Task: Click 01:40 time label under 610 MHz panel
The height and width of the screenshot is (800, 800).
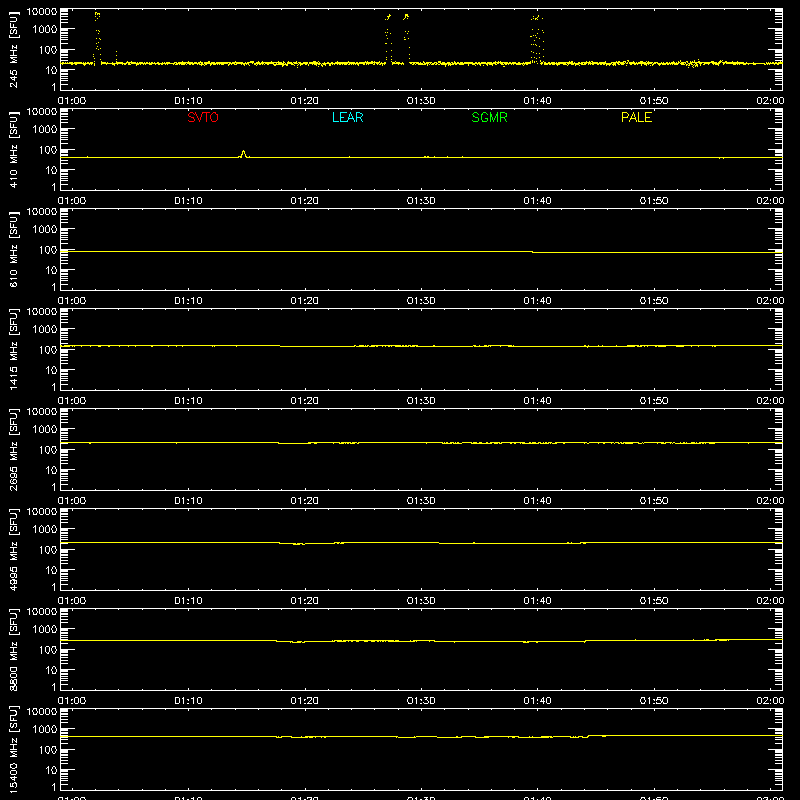Action: 537,301
